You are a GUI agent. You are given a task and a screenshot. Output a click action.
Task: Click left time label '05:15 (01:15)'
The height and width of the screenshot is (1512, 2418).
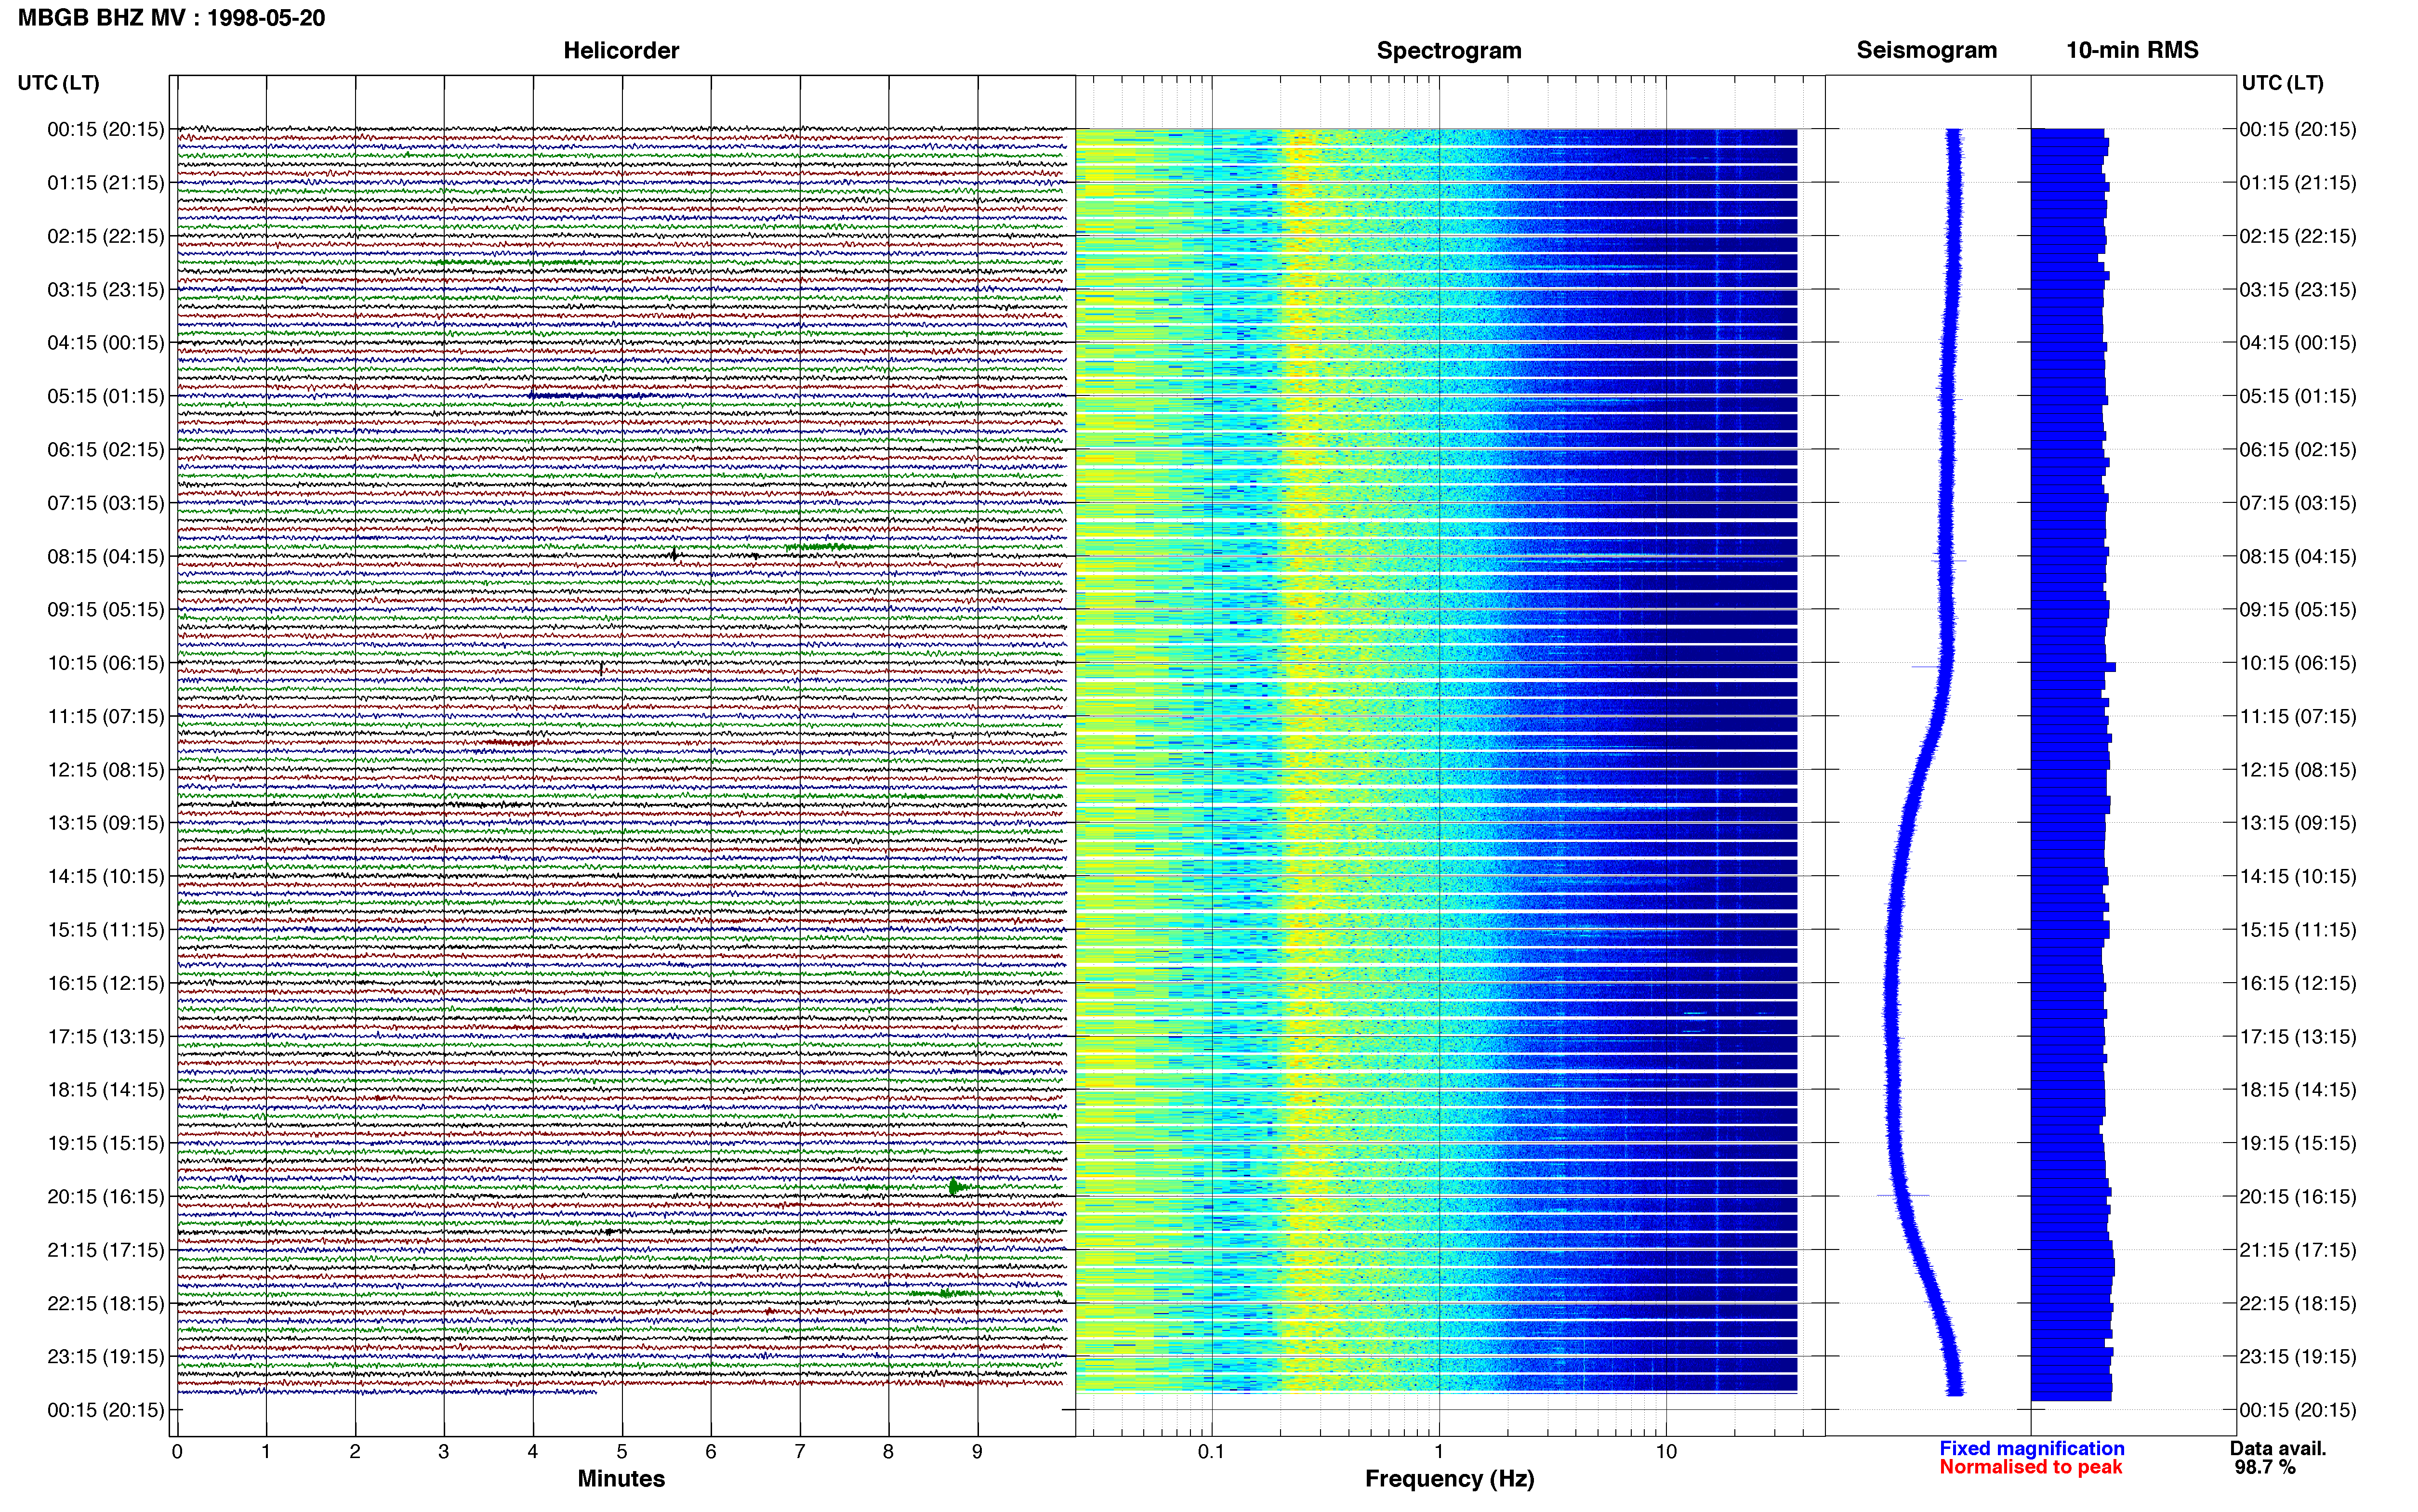coord(106,396)
